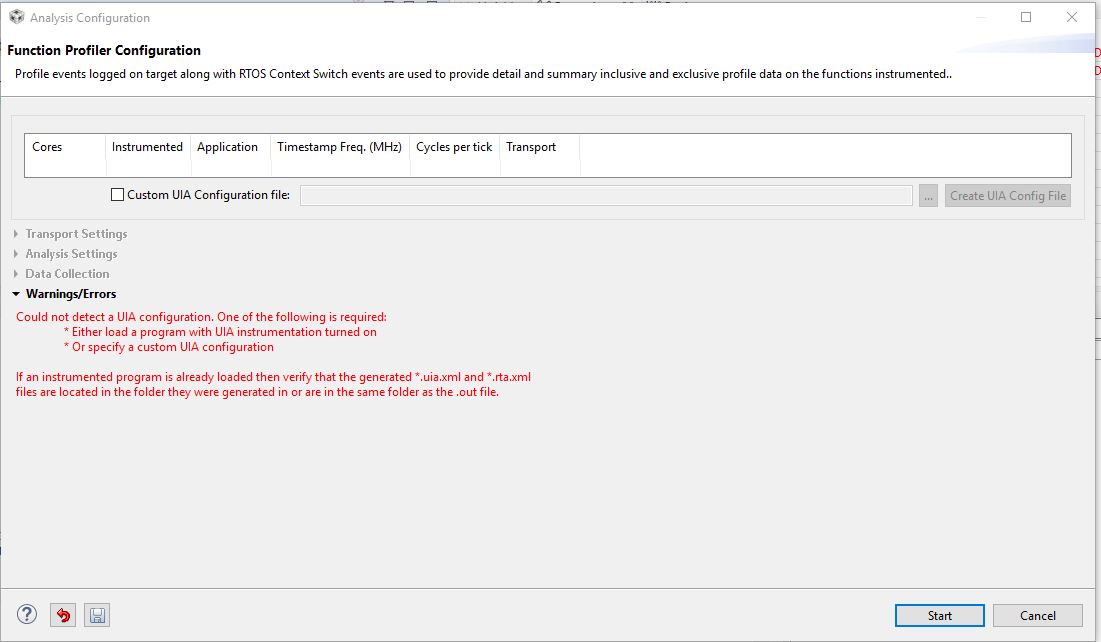Viewport: 1101px width, 642px height.
Task: Click the browse '...' button for UIA file
Action: 929,196
